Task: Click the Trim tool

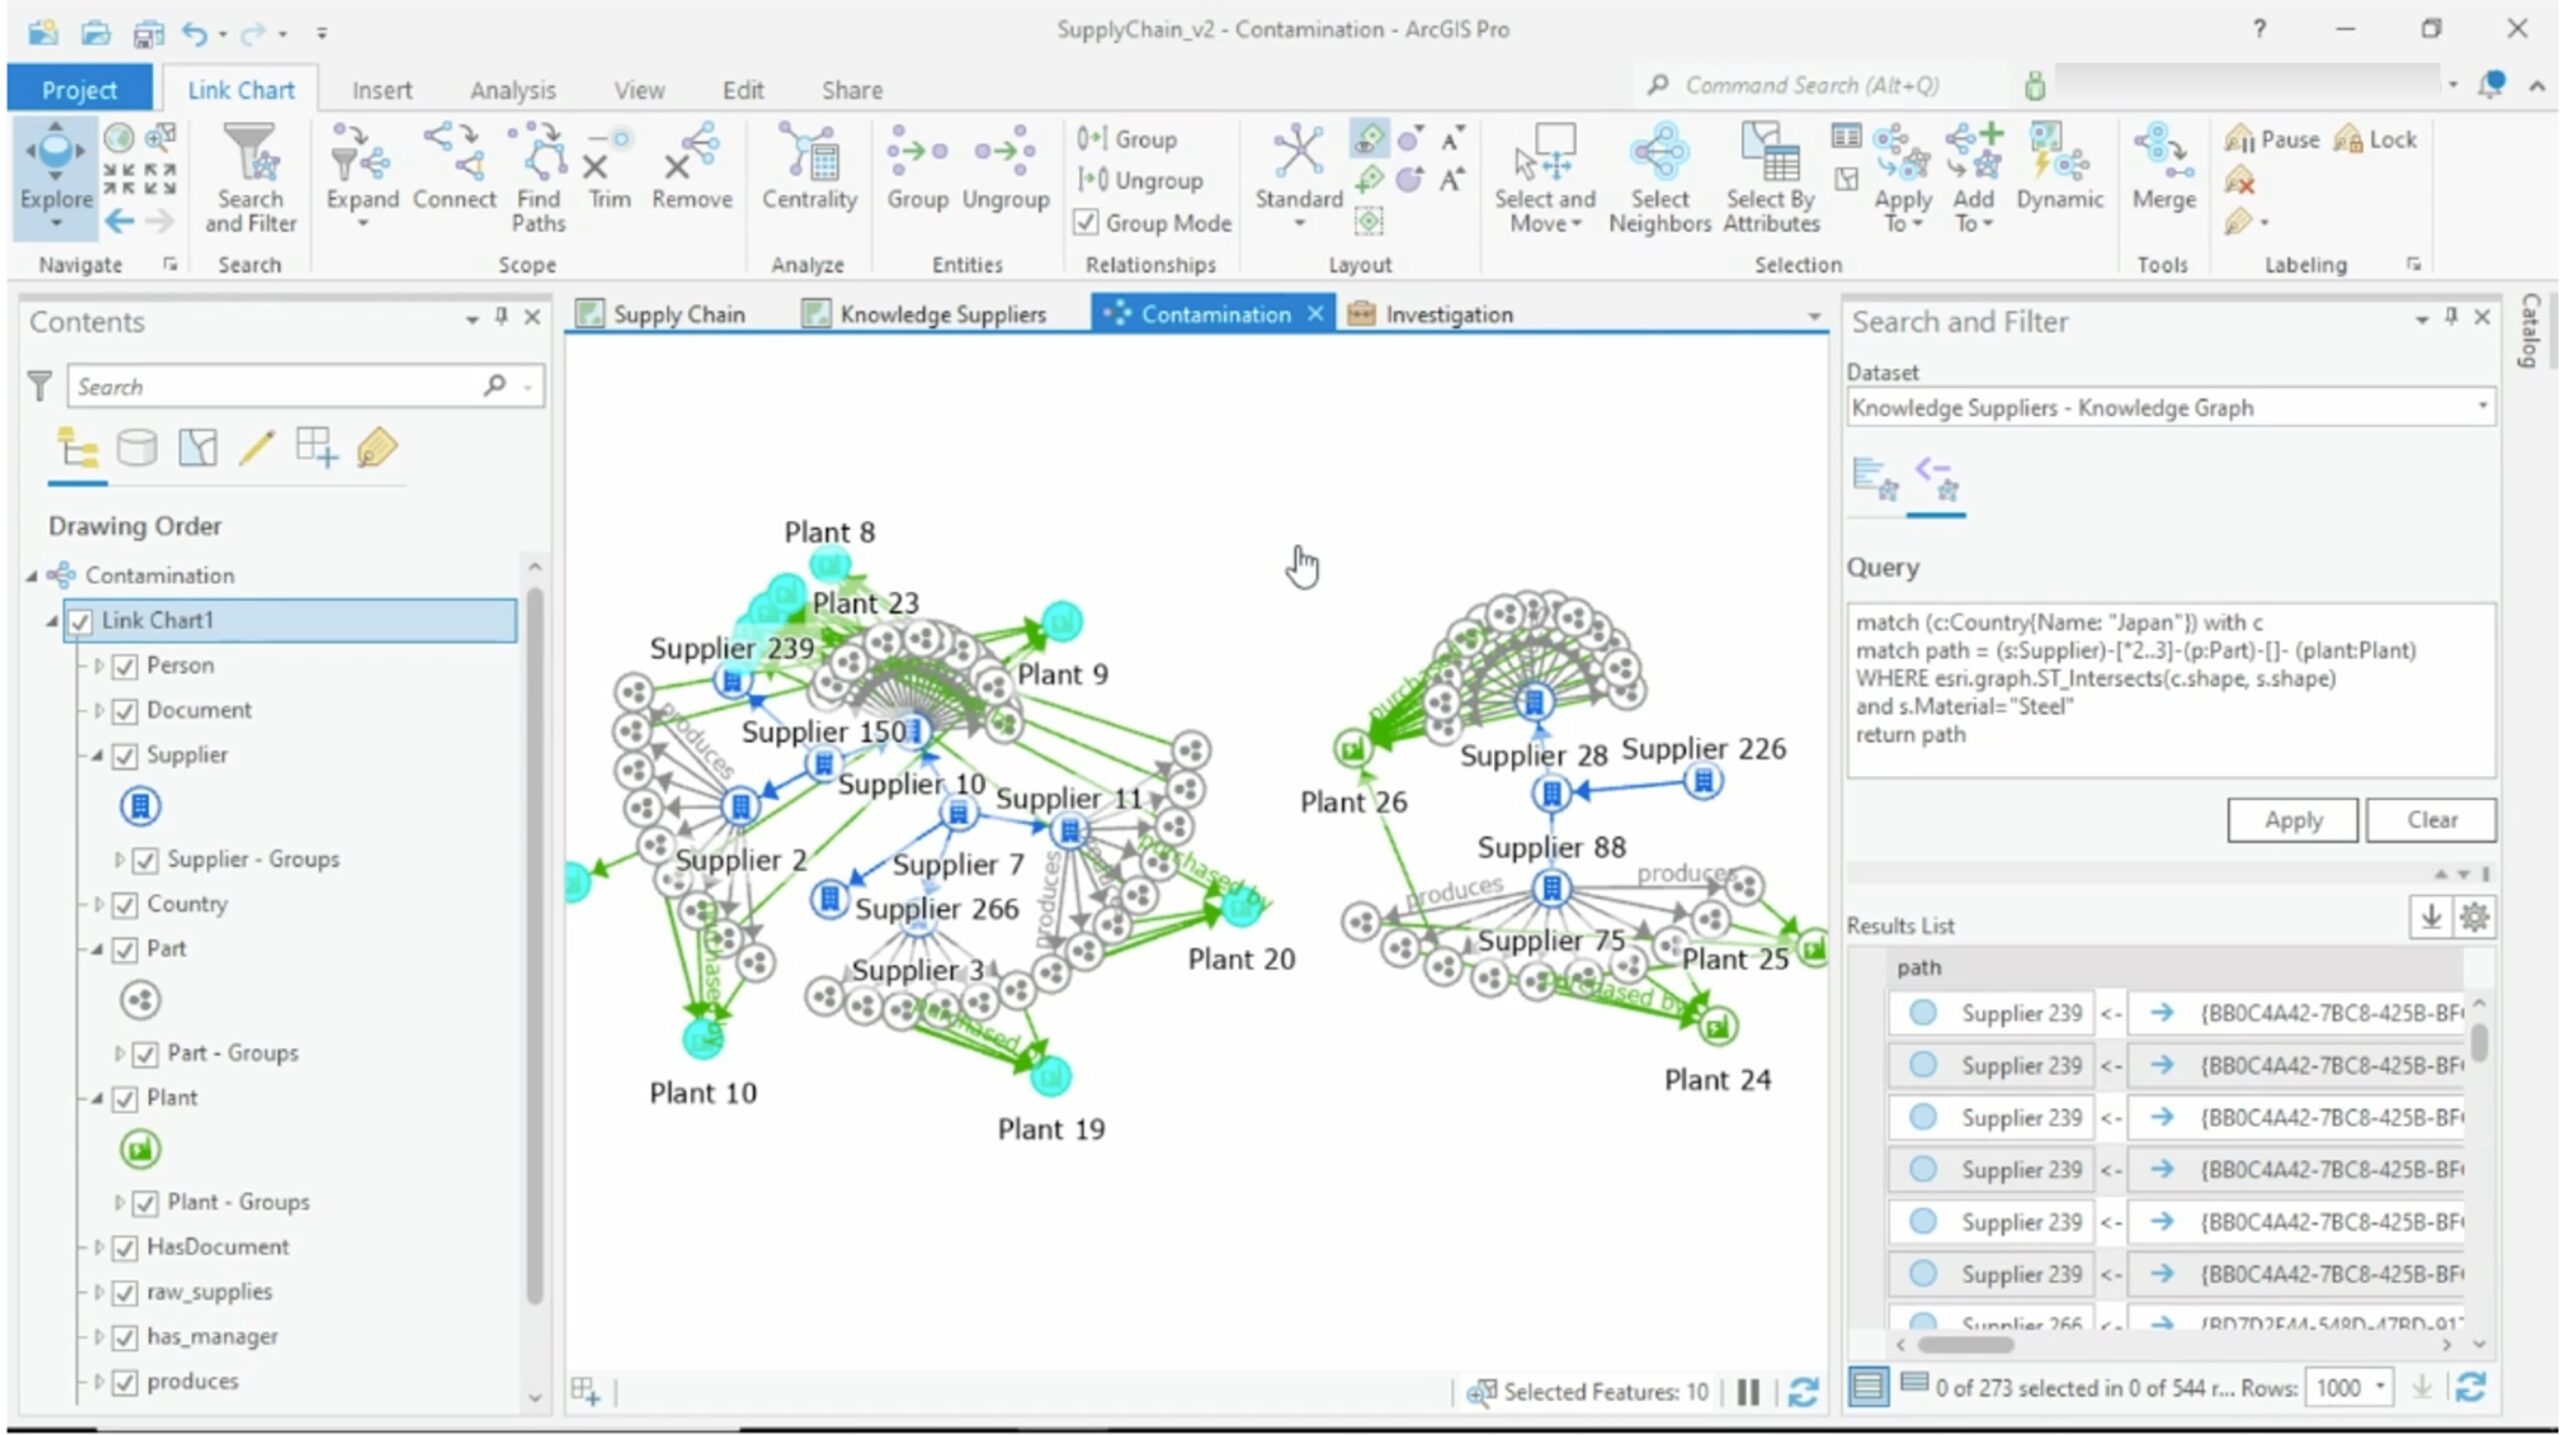Action: [x=609, y=166]
